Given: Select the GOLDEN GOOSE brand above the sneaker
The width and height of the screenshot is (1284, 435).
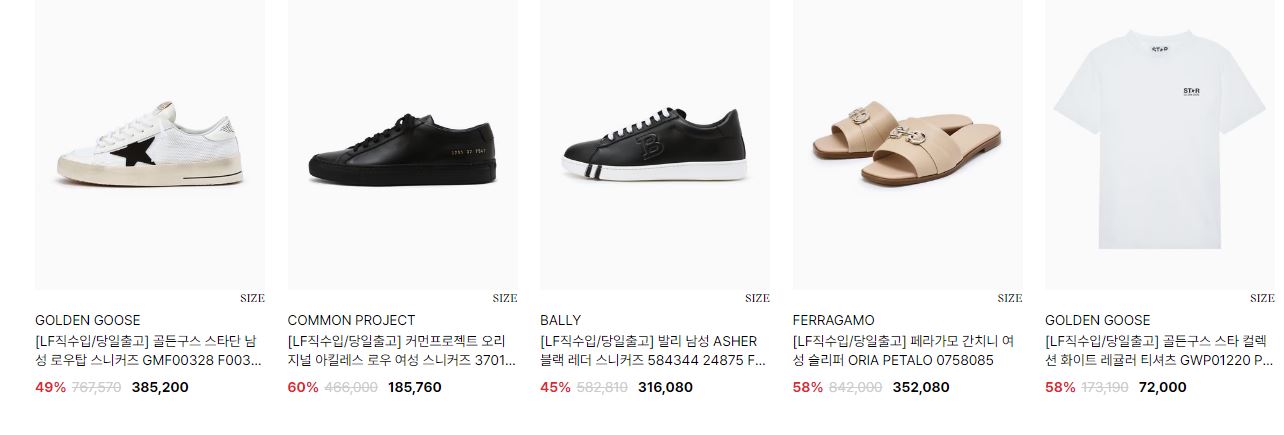Looking at the screenshot, I should 88,321.
